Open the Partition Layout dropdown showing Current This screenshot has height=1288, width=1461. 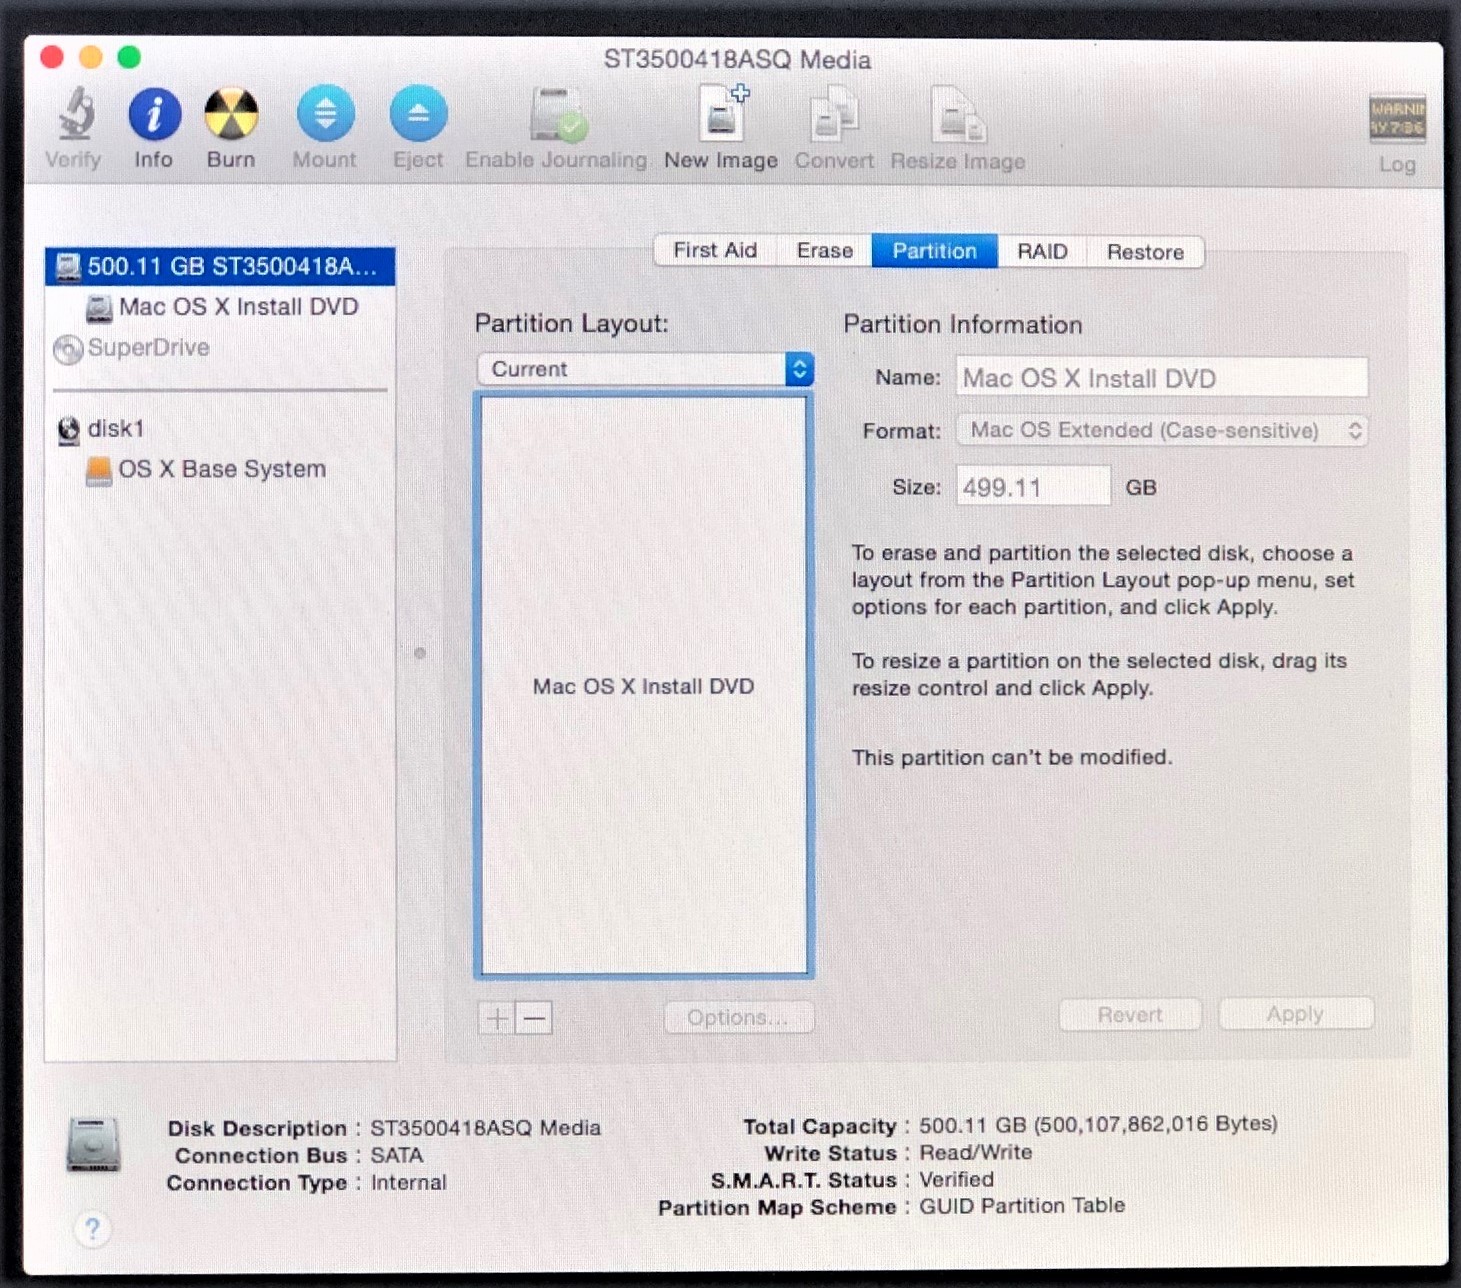click(645, 369)
